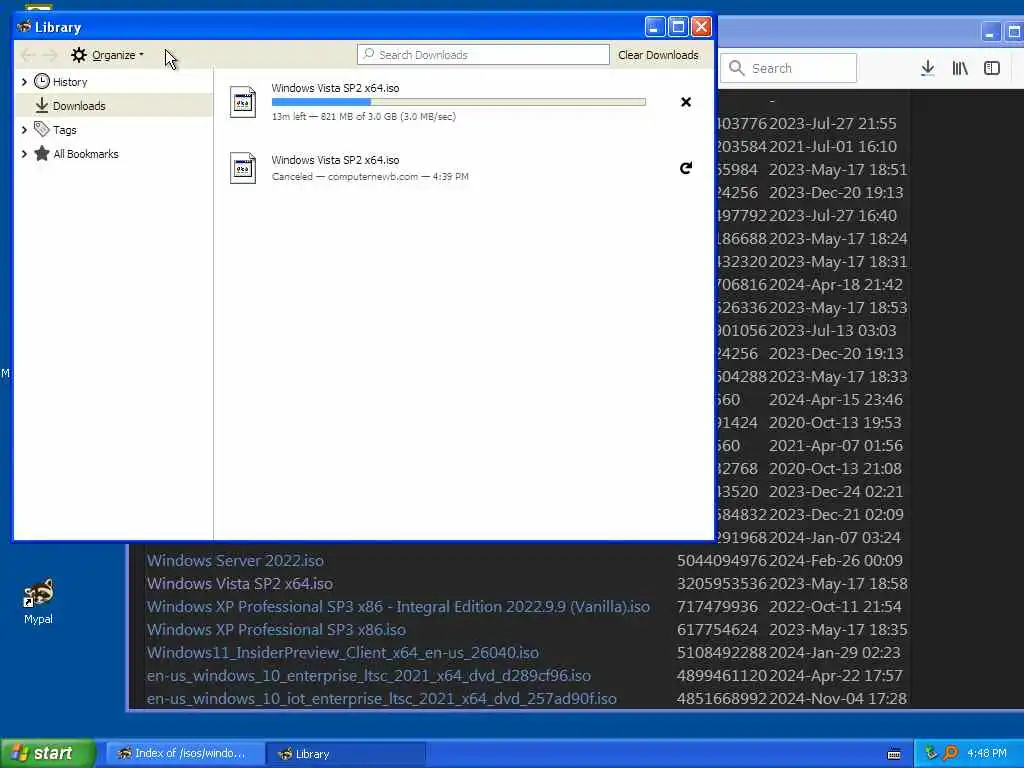Expand the History tree node
Screen dimensions: 1024x768
[x=24, y=82]
